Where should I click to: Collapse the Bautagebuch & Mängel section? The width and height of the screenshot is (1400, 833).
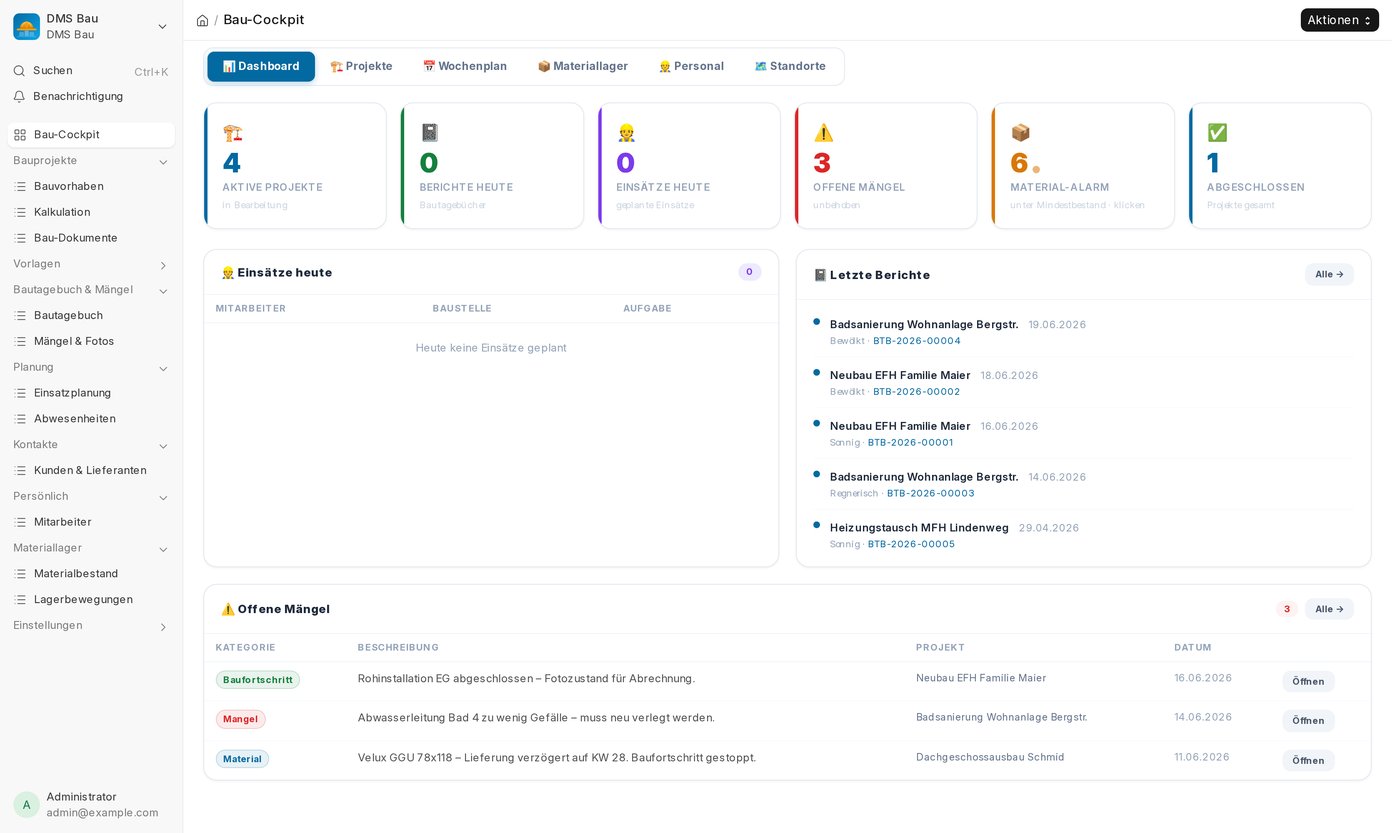click(163, 291)
